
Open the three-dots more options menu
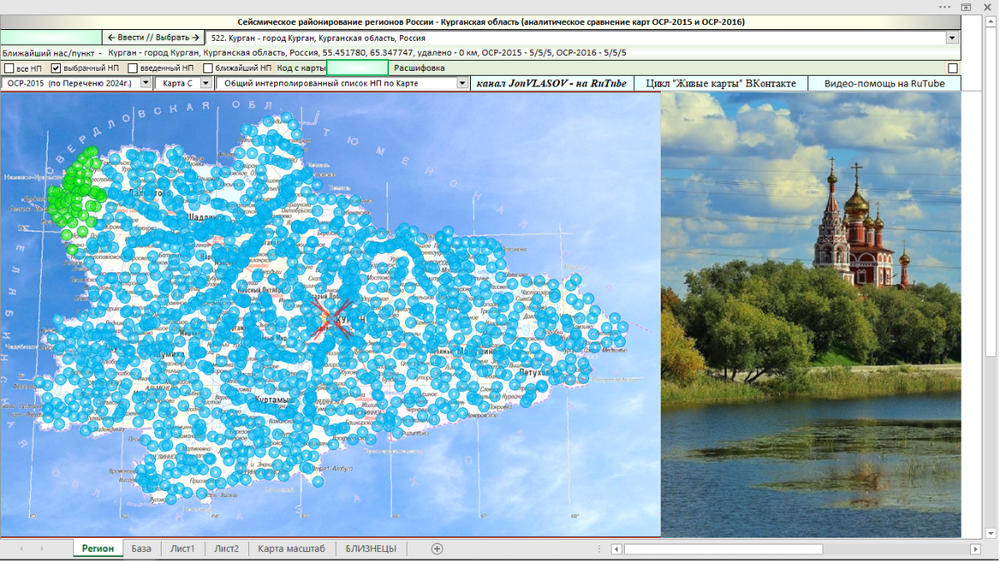(x=945, y=7)
